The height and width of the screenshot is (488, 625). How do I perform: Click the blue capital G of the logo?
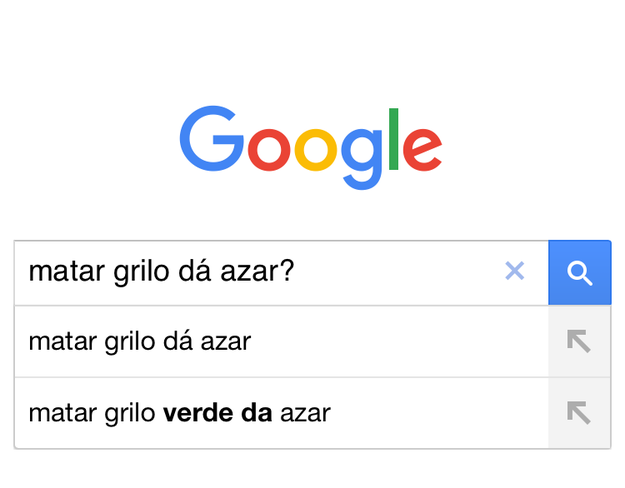pyautogui.click(x=211, y=139)
